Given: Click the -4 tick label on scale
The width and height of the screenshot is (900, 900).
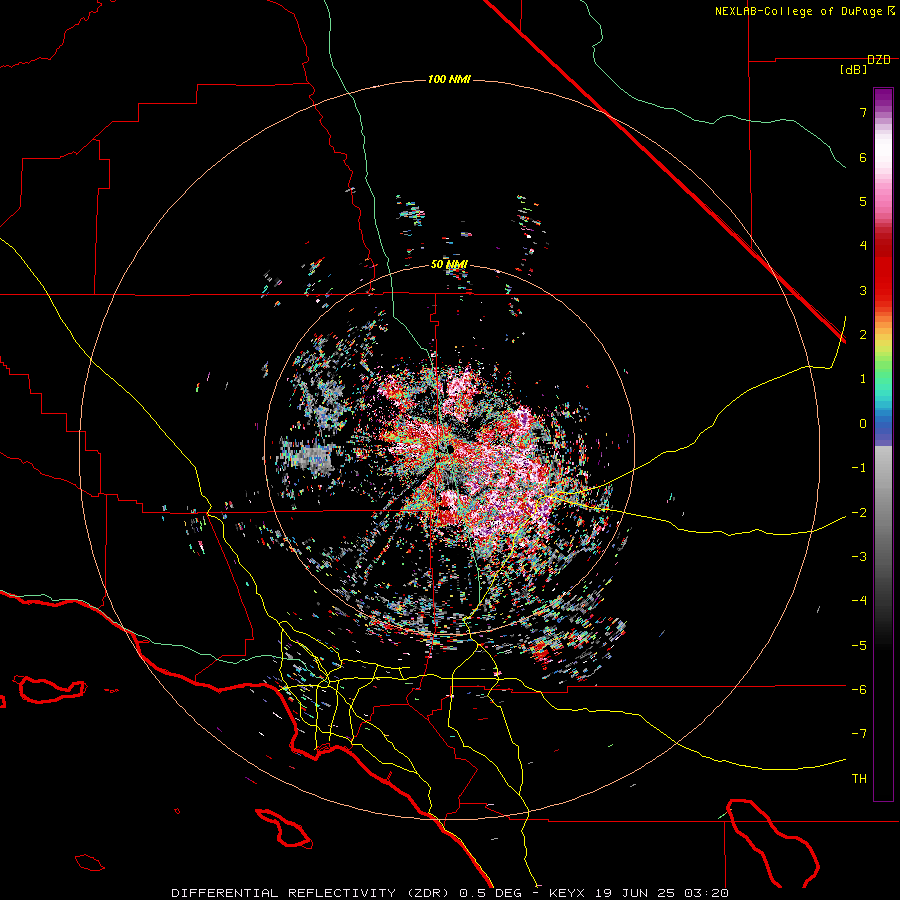Looking at the screenshot, I should (x=859, y=601).
